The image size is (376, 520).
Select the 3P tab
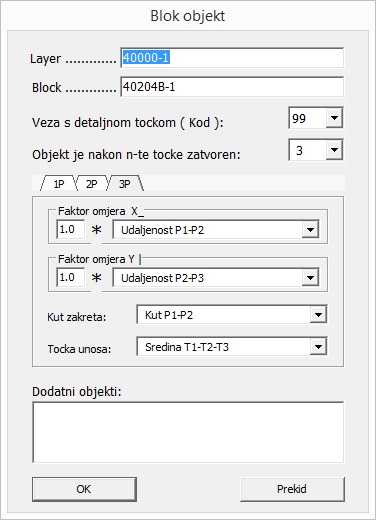tap(125, 184)
